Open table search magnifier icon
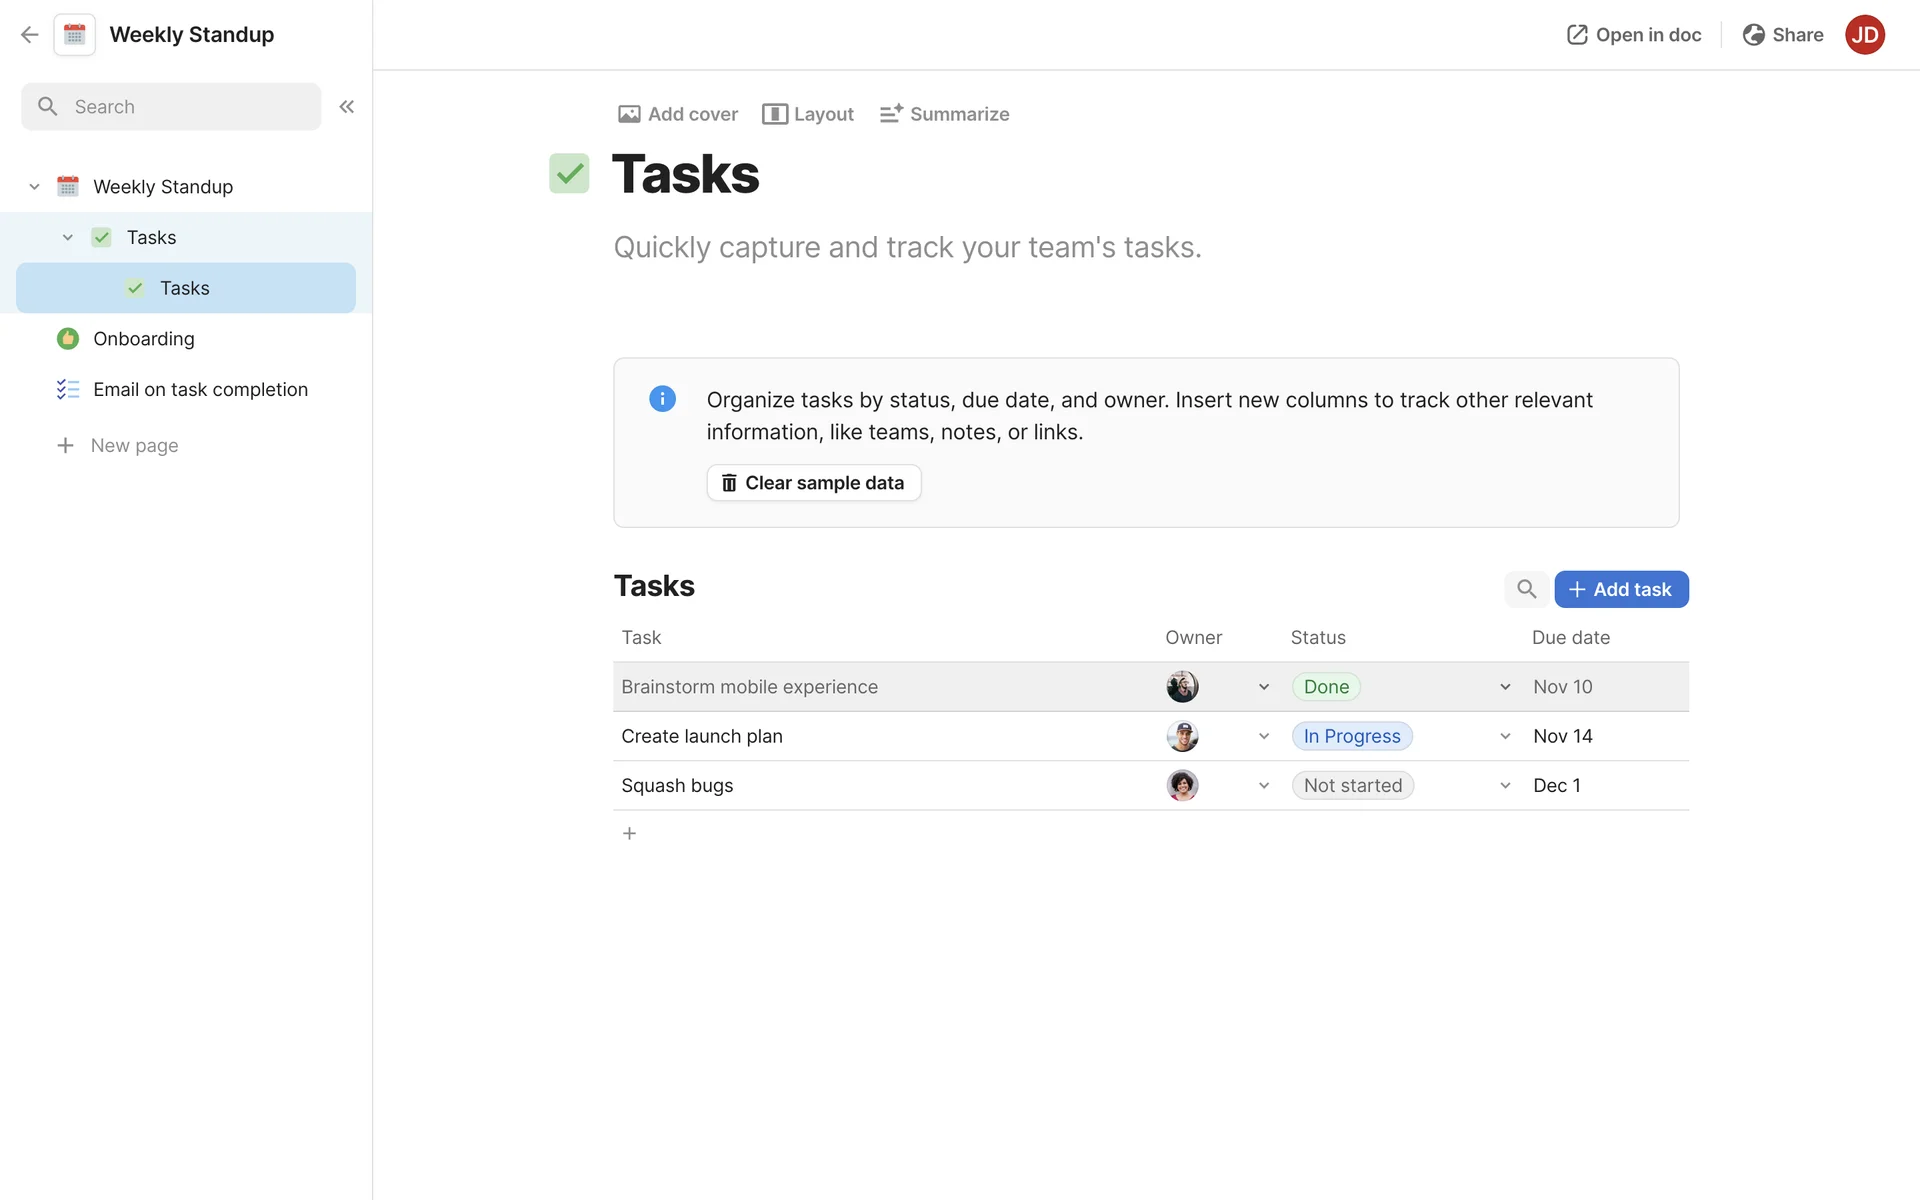This screenshot has height=1200, width=1920. 1526,589
